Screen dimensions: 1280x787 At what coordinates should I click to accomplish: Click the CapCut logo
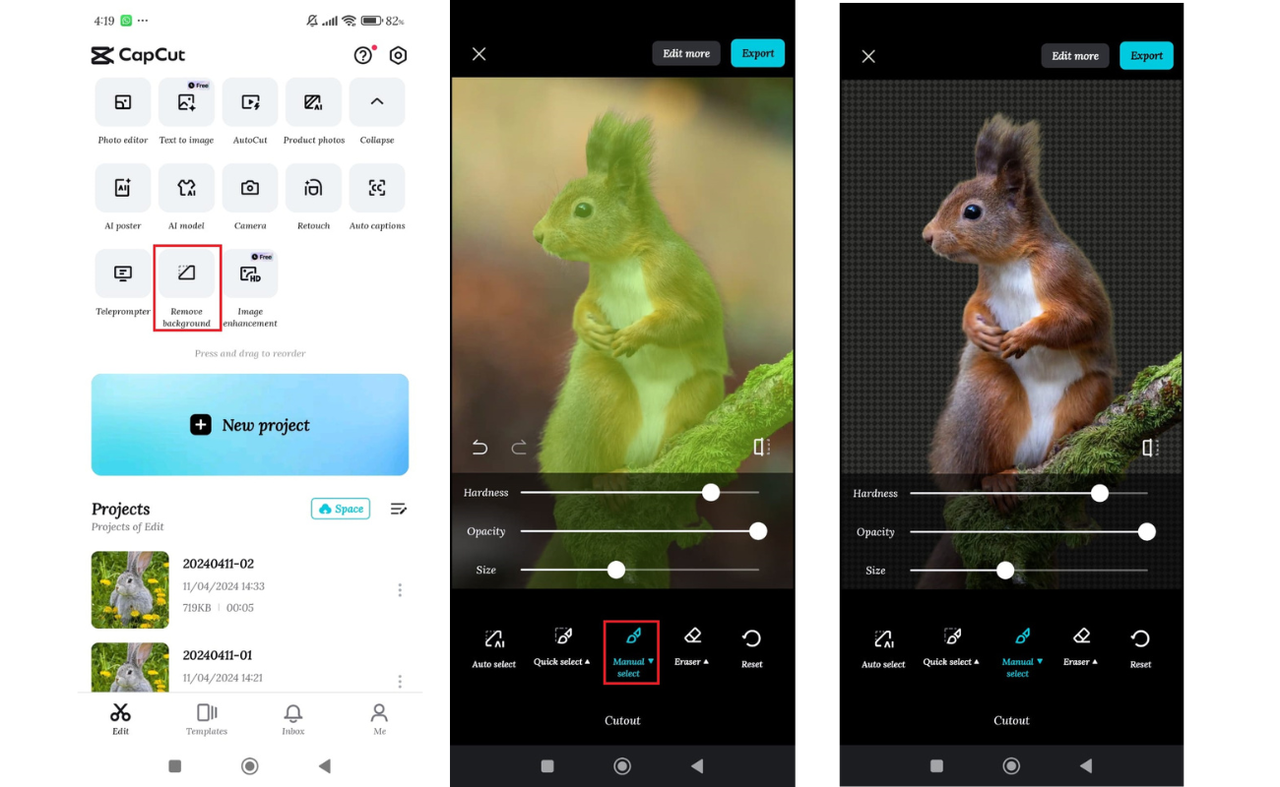[138, 55]
